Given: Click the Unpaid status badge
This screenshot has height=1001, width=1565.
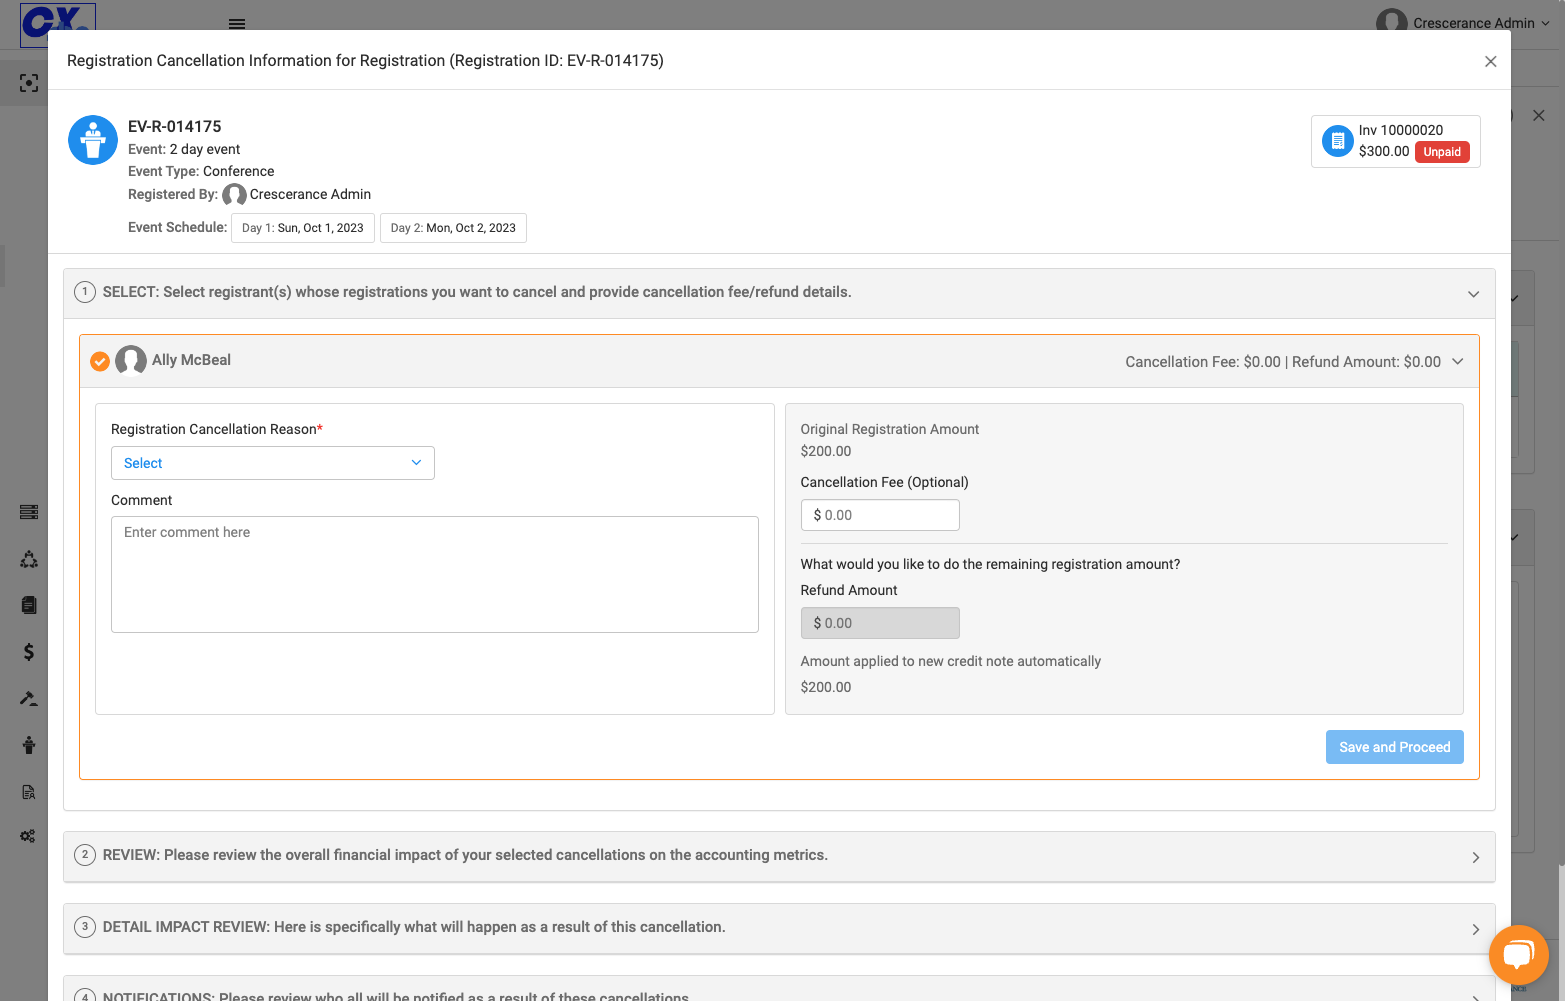Looking at the screenshot, I should pyautogui.click(x=1442, y=152).
